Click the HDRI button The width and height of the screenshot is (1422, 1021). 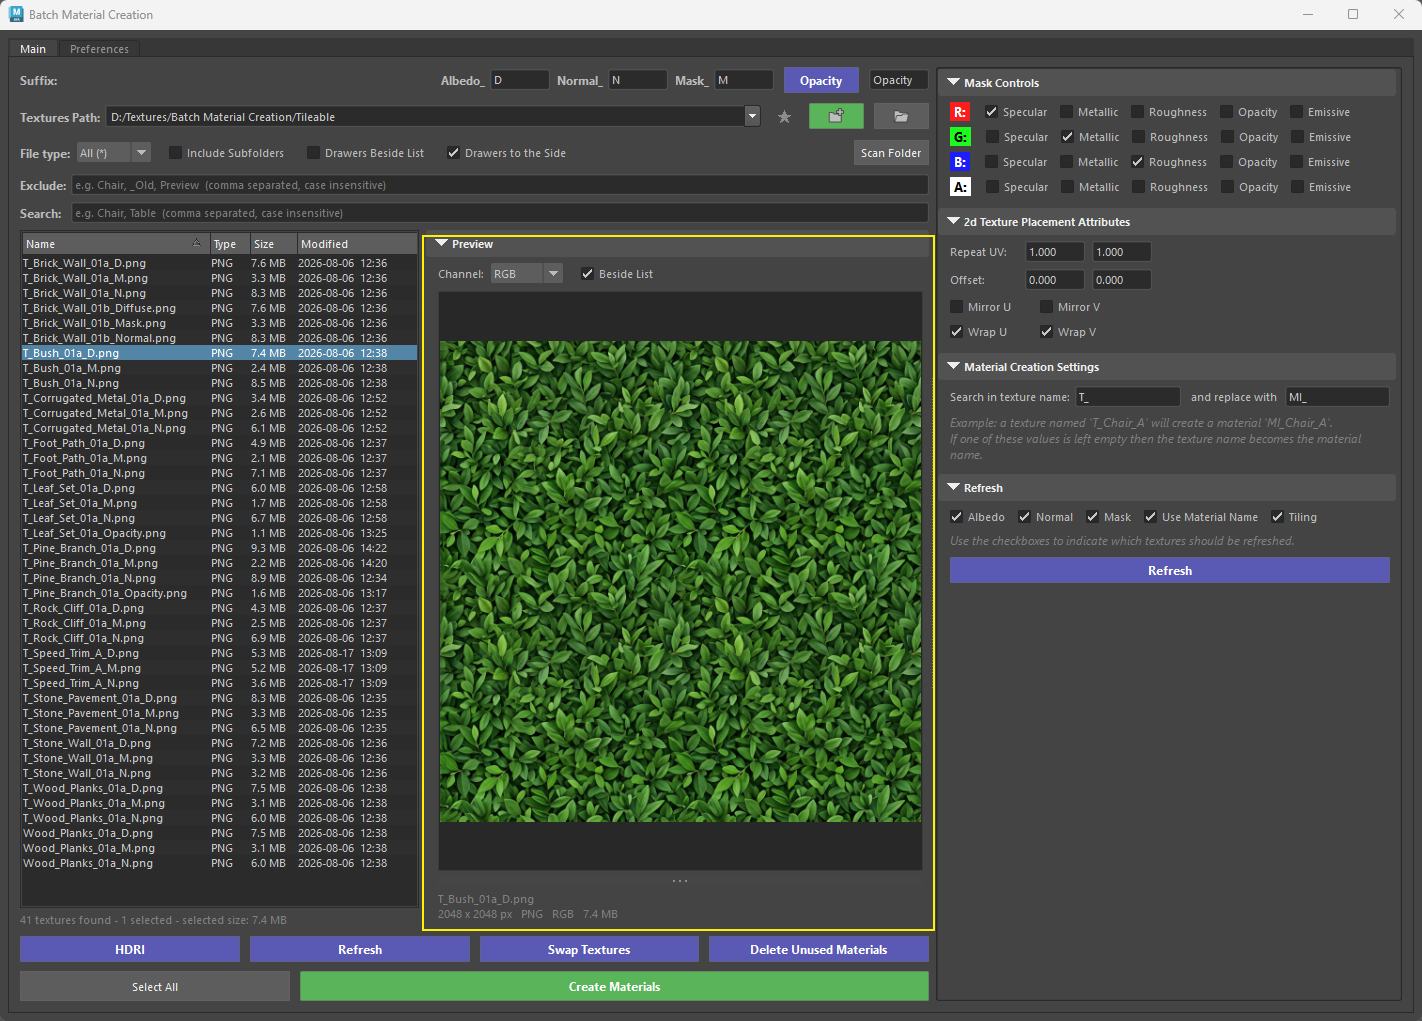pyautogui.click(x=130, y=950)
